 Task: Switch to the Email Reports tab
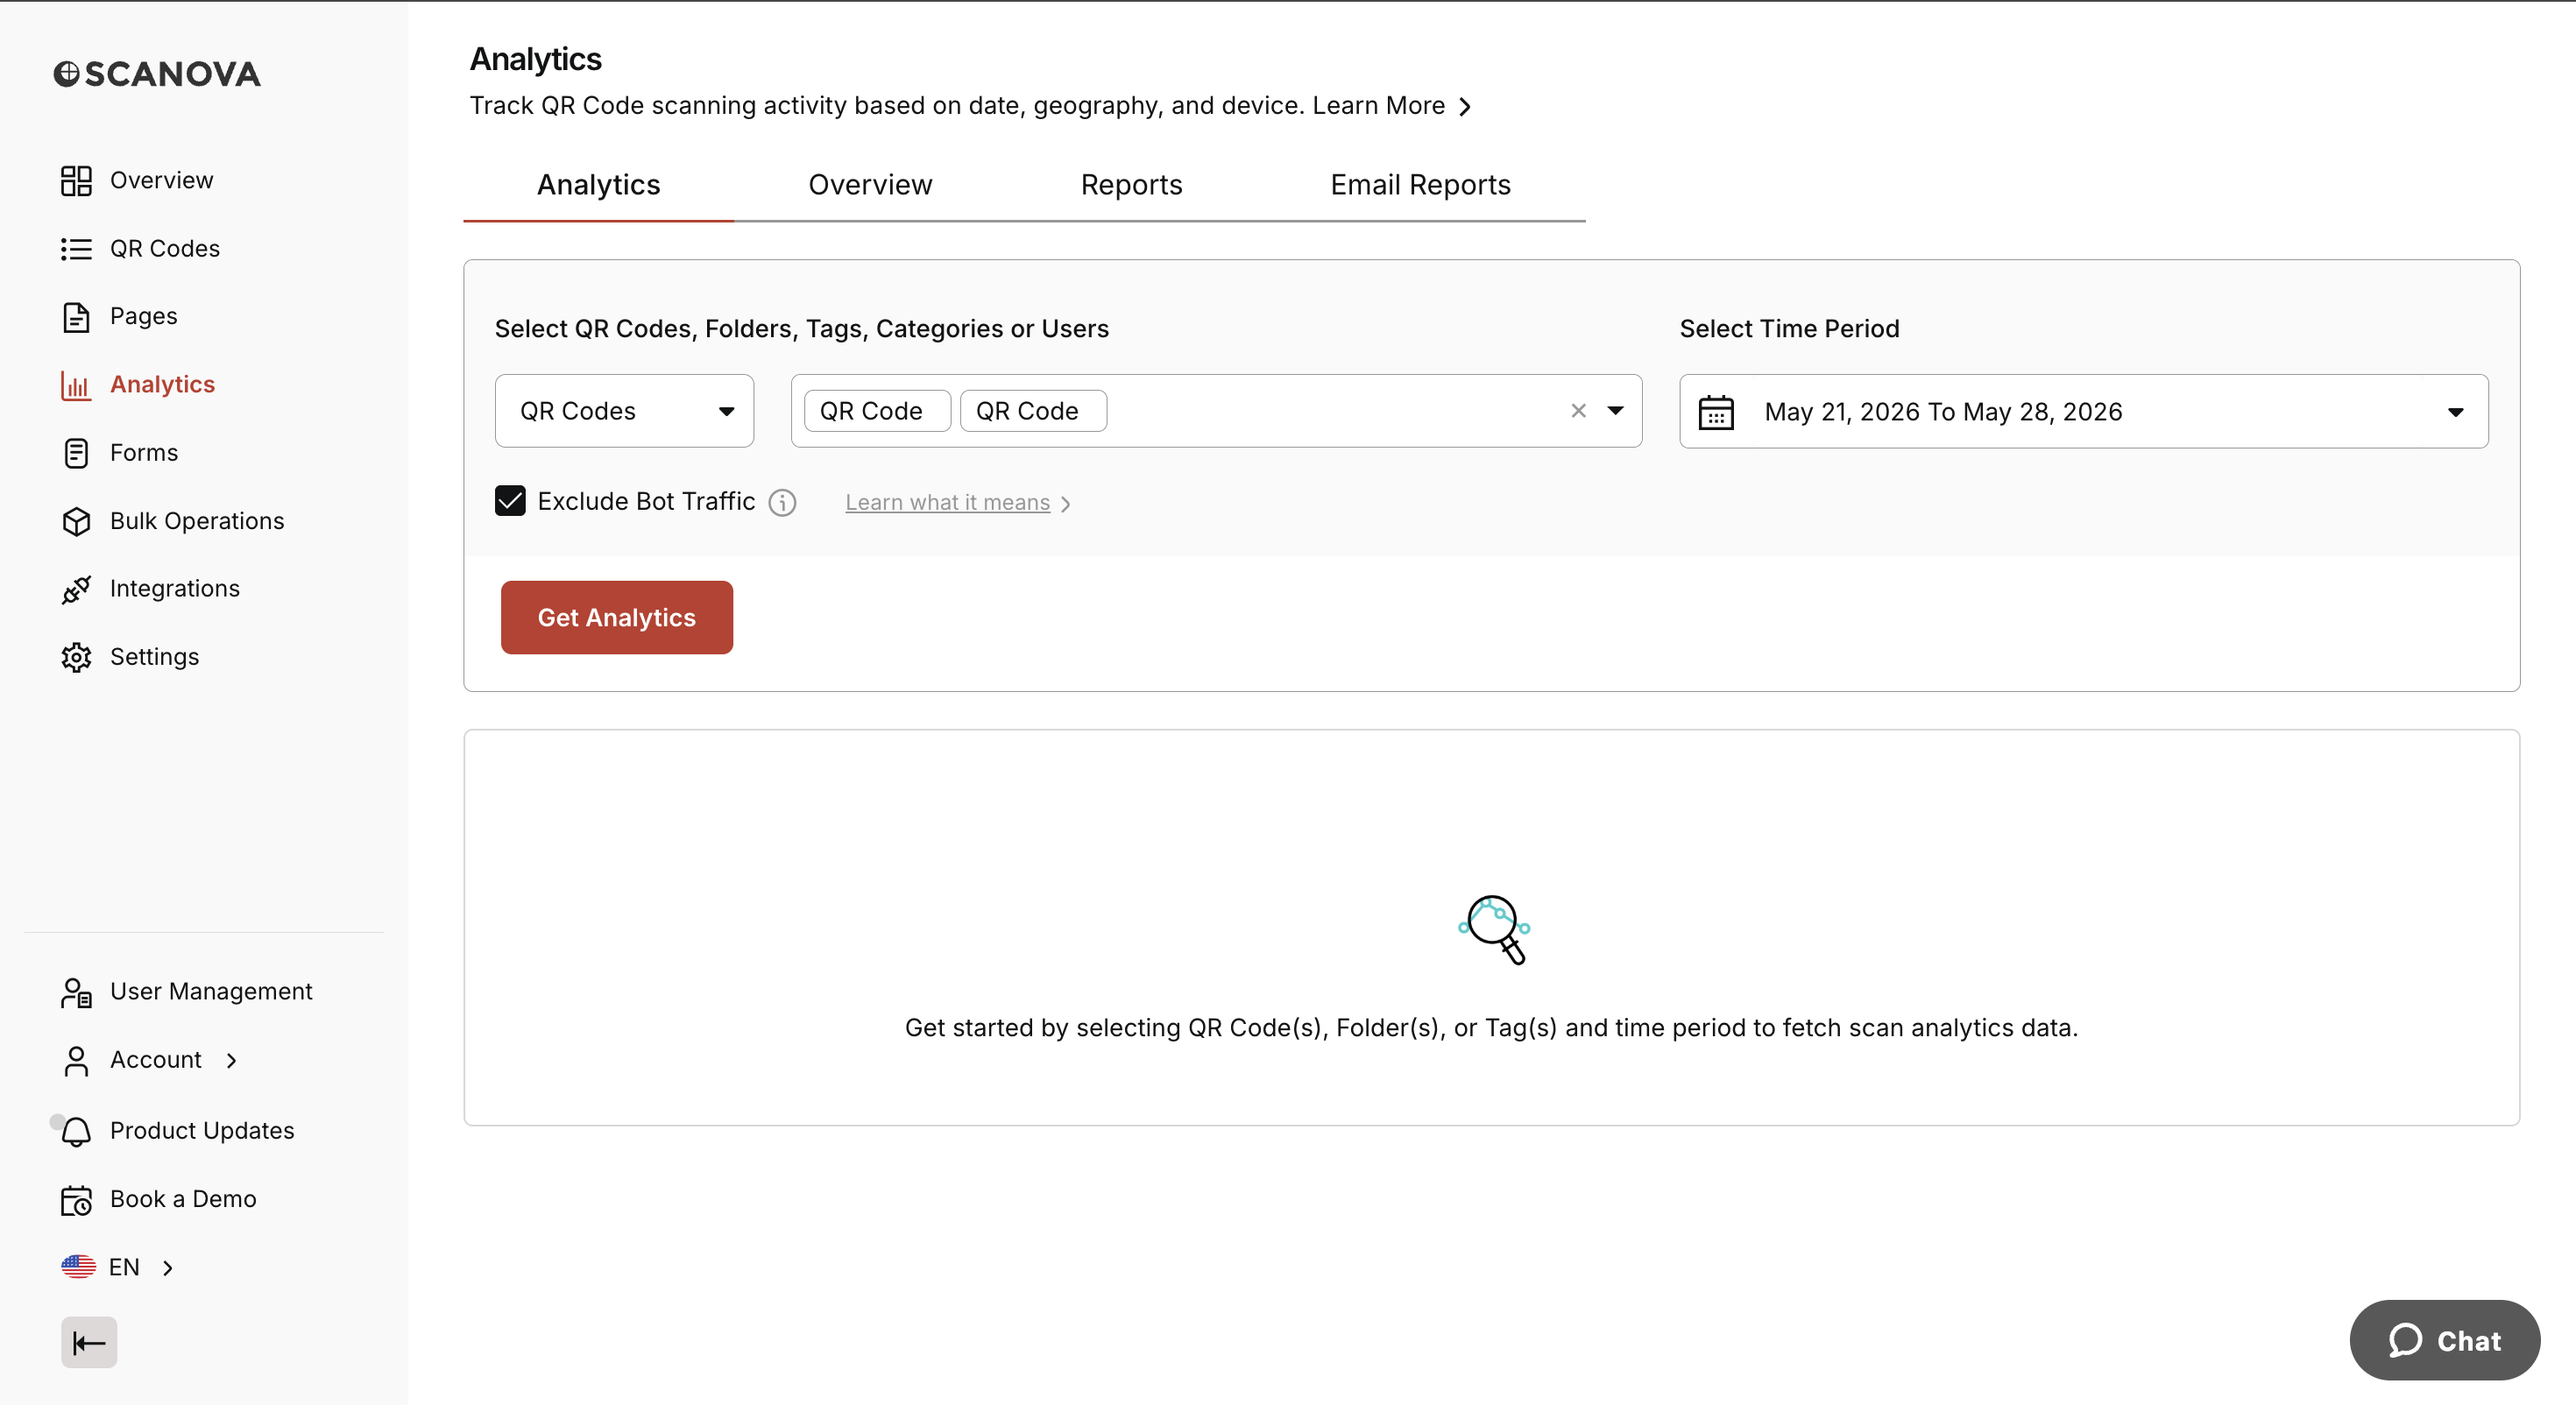1420,185
